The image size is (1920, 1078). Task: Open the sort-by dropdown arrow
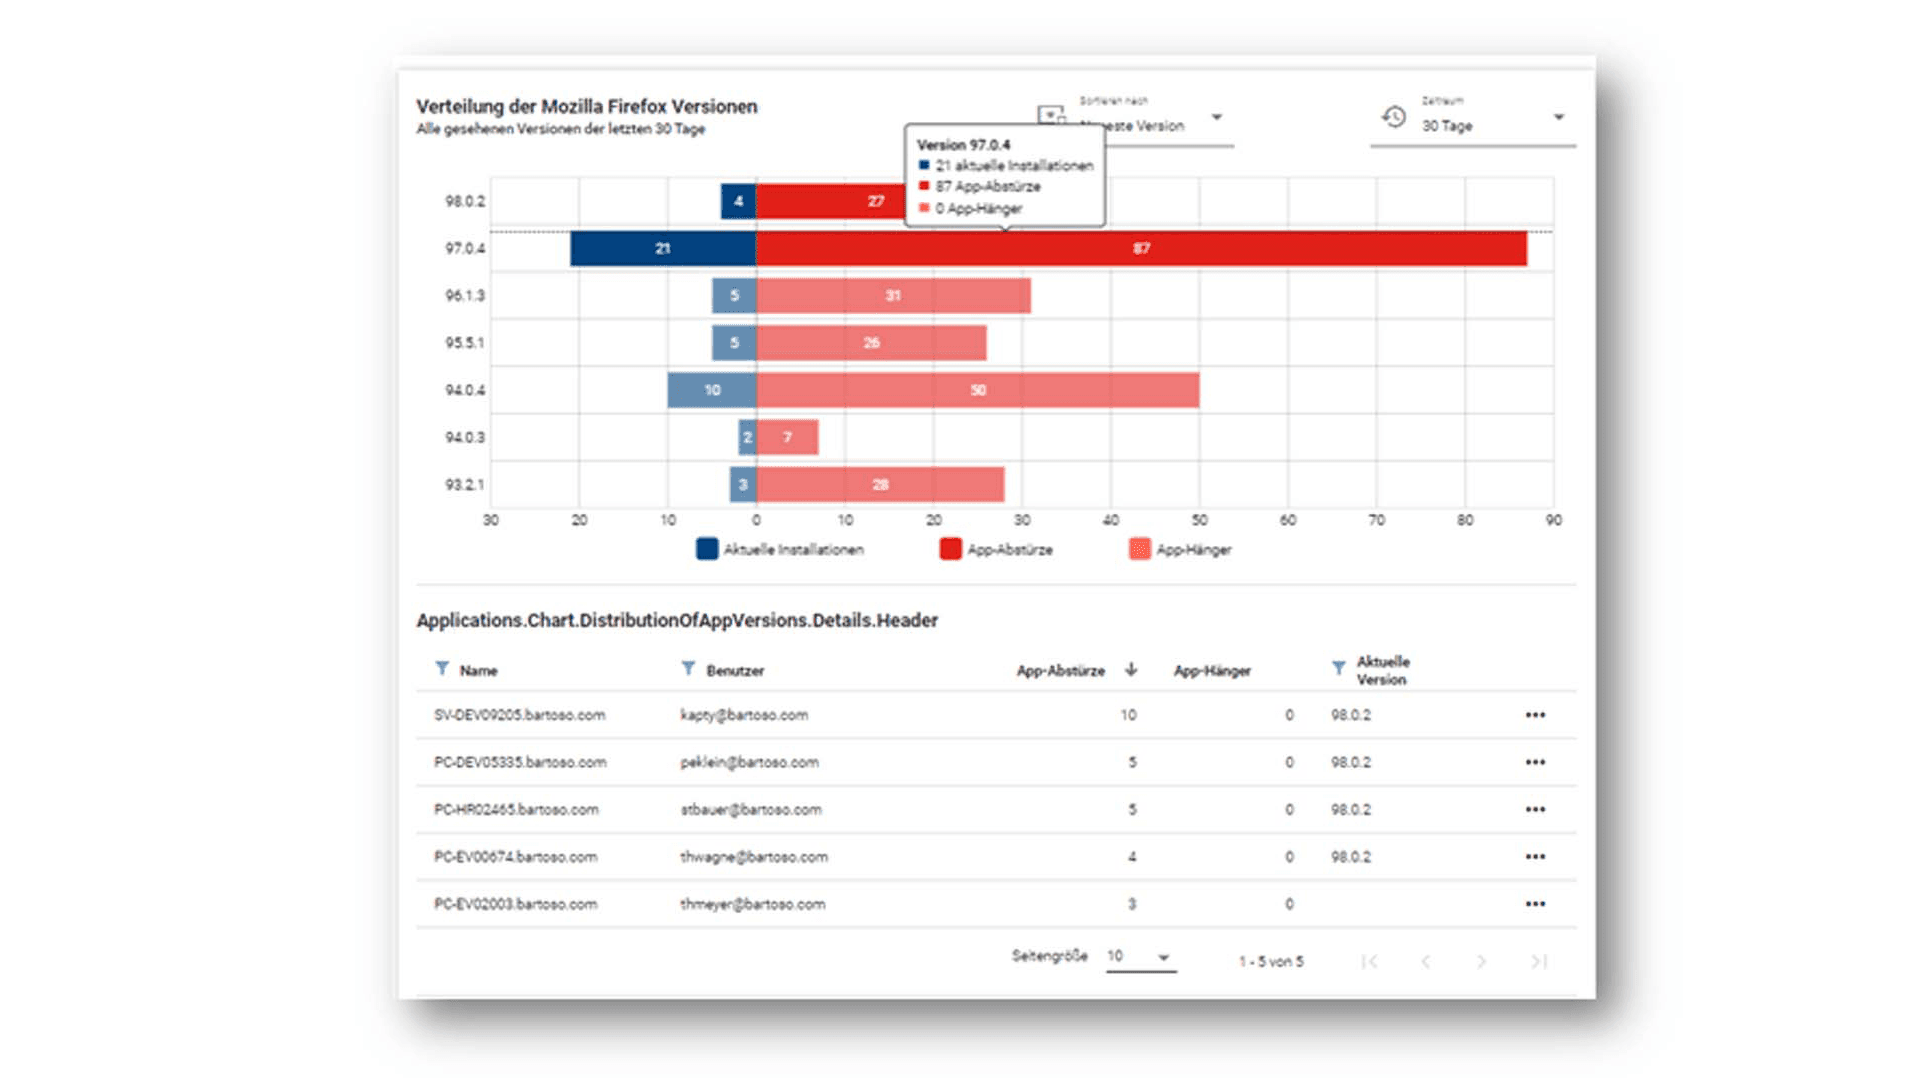(1217, 117)
